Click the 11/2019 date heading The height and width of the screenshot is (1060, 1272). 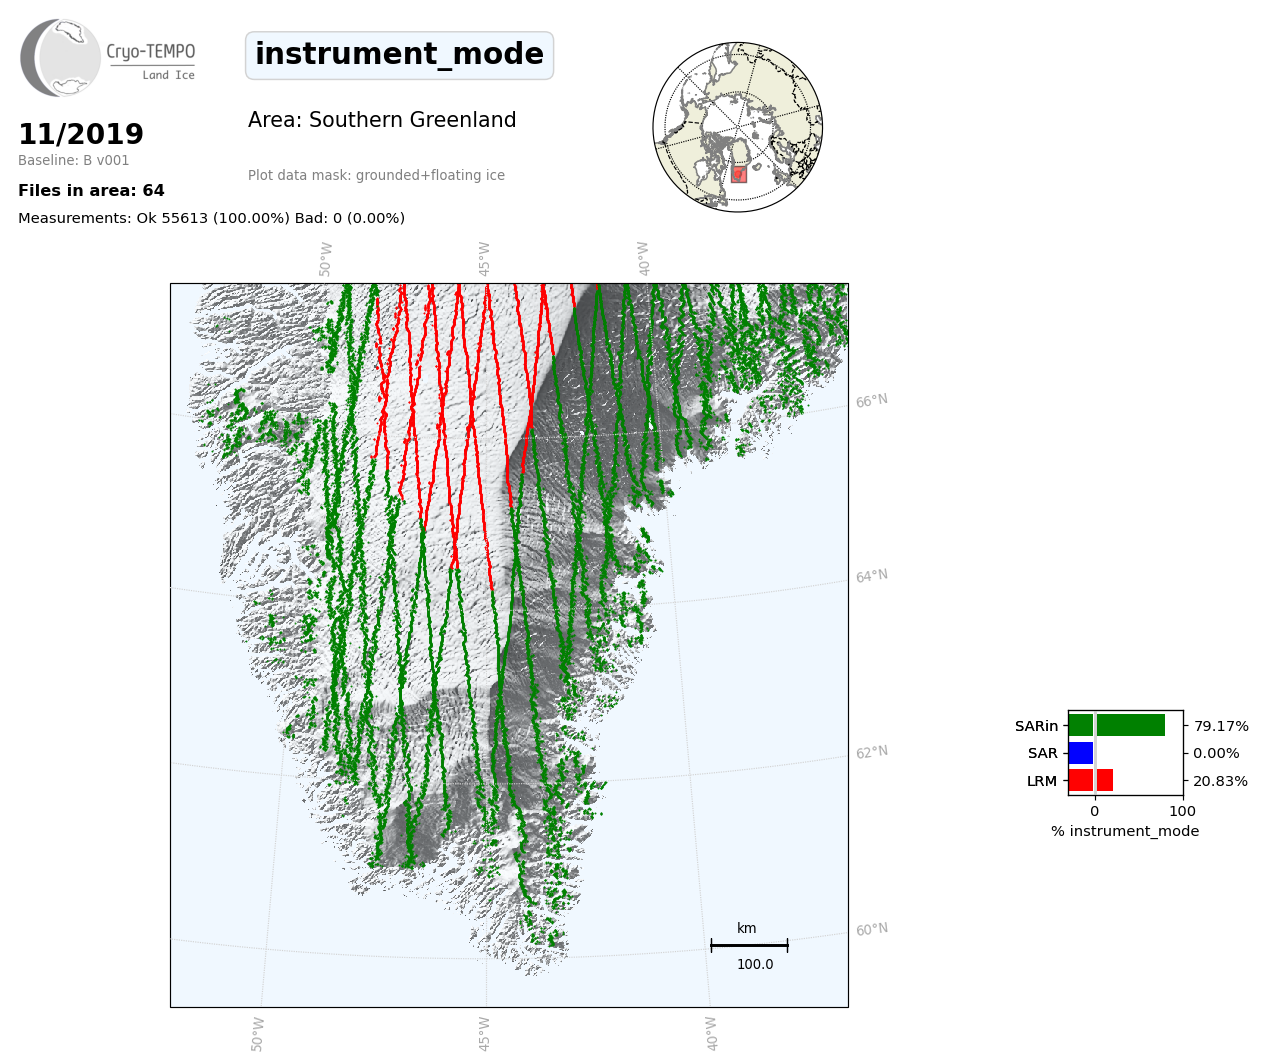81,134
